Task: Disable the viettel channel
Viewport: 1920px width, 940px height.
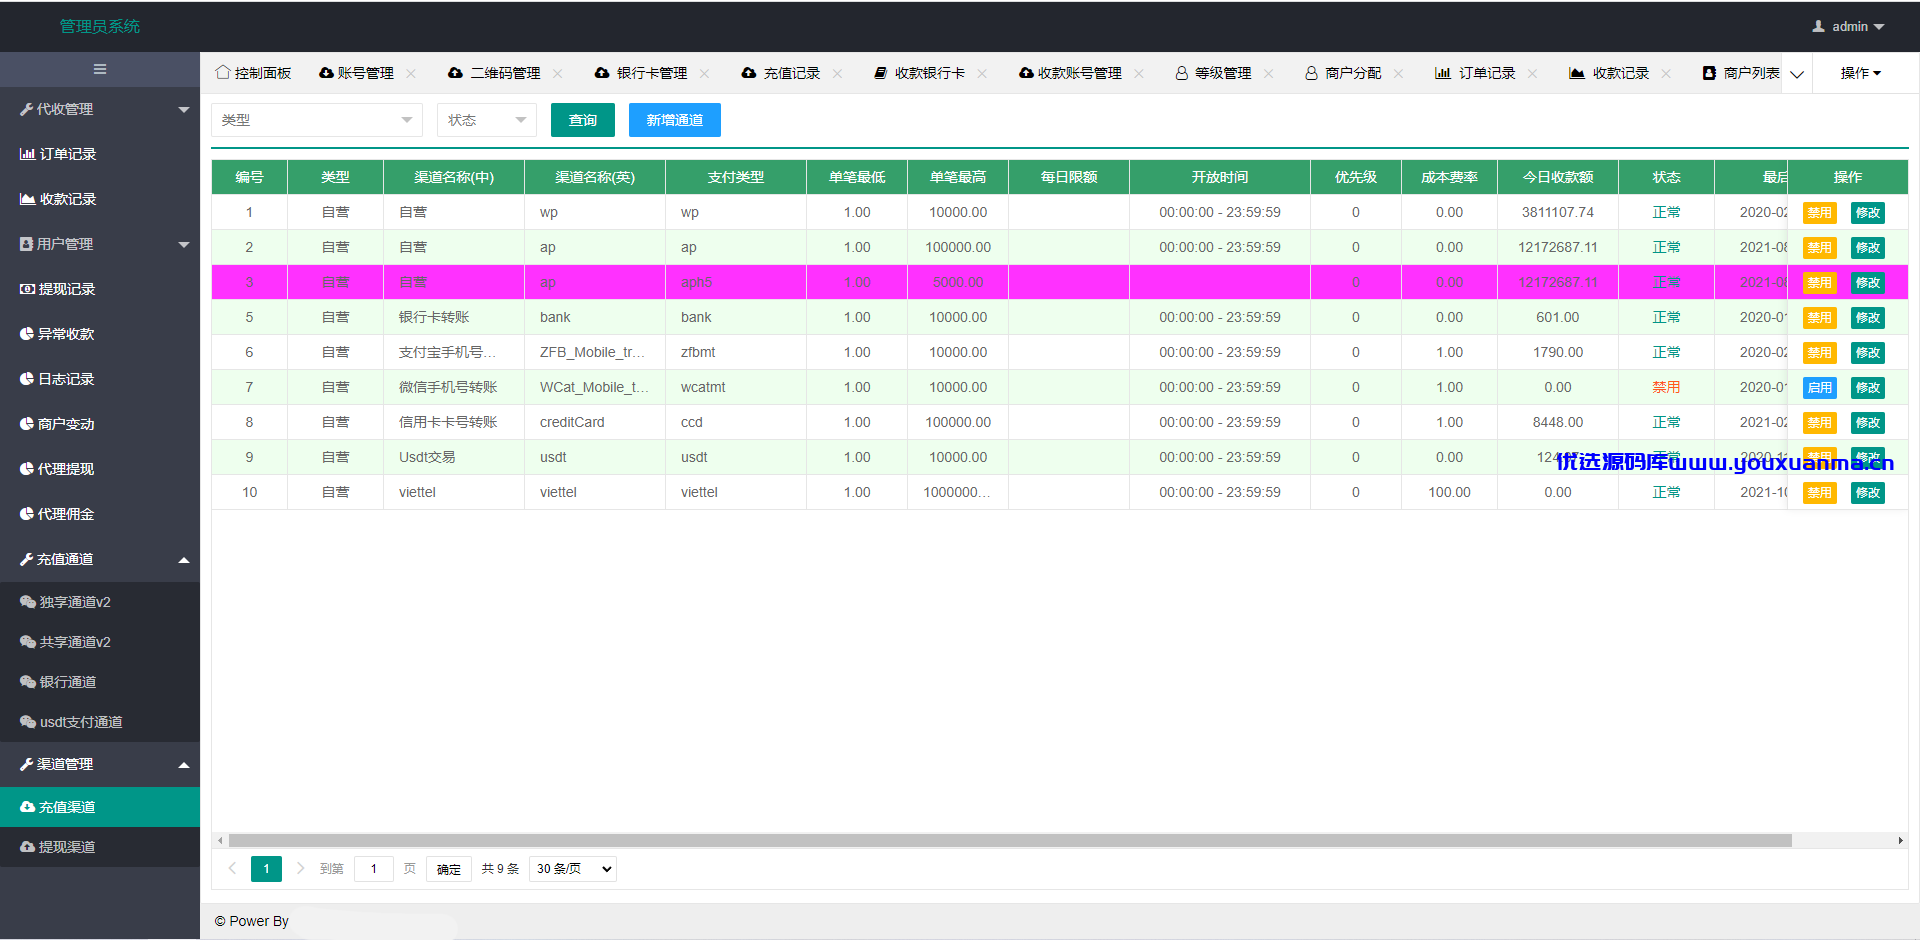Action: 1819,493
